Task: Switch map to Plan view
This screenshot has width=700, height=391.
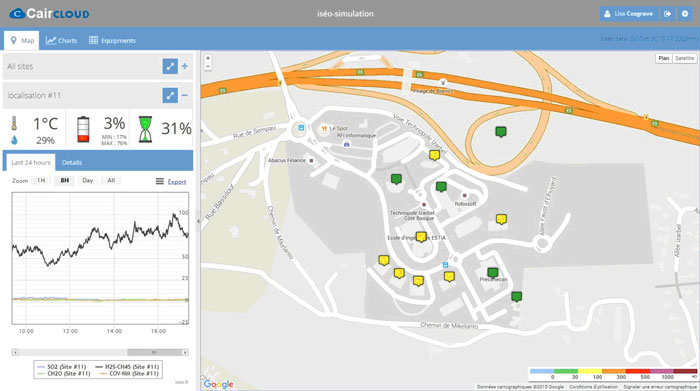Action: point(664,58)
